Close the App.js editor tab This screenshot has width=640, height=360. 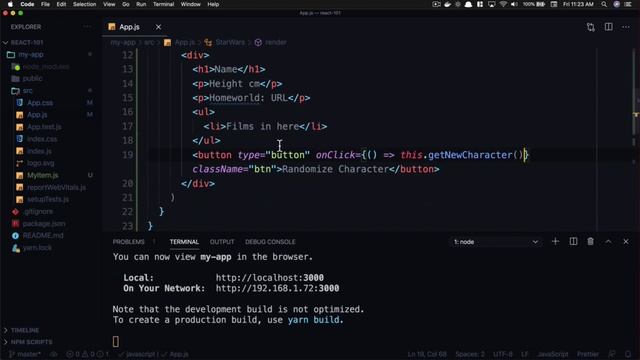pos(158,27)
